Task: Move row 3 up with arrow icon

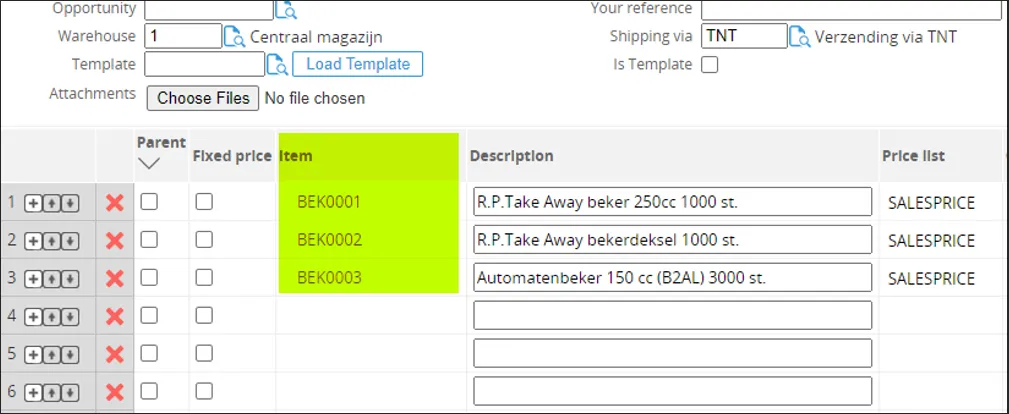Action: point(51,278)
